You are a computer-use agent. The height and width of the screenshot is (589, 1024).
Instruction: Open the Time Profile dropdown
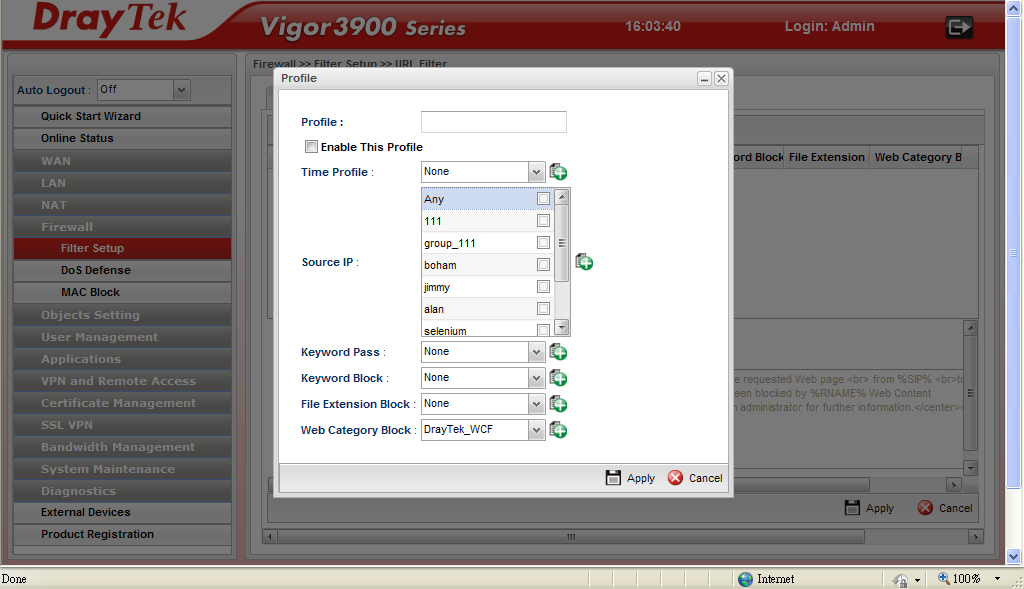click(x=536, y=172)
